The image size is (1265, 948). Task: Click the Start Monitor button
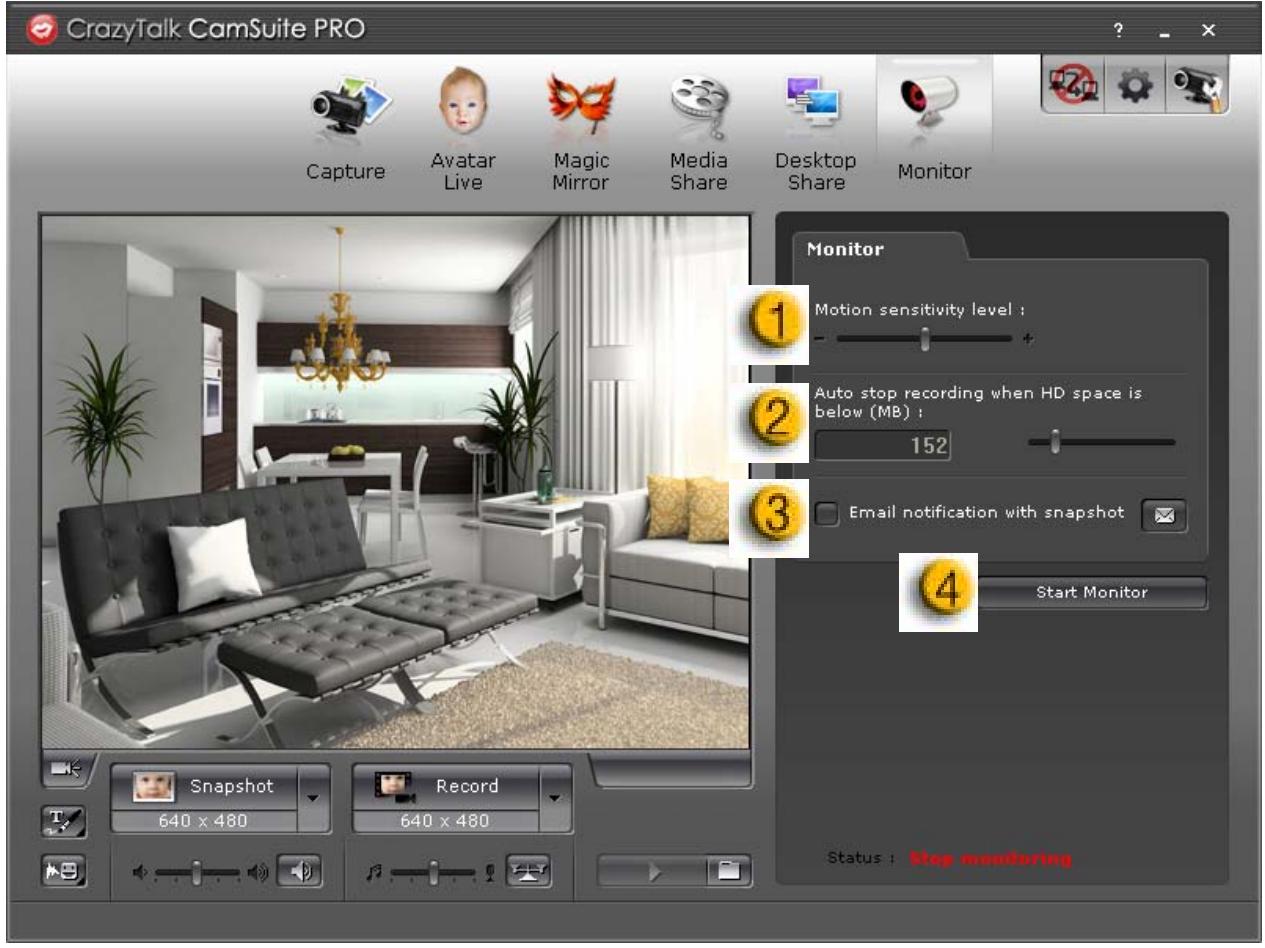click(x=1091, y=592)
